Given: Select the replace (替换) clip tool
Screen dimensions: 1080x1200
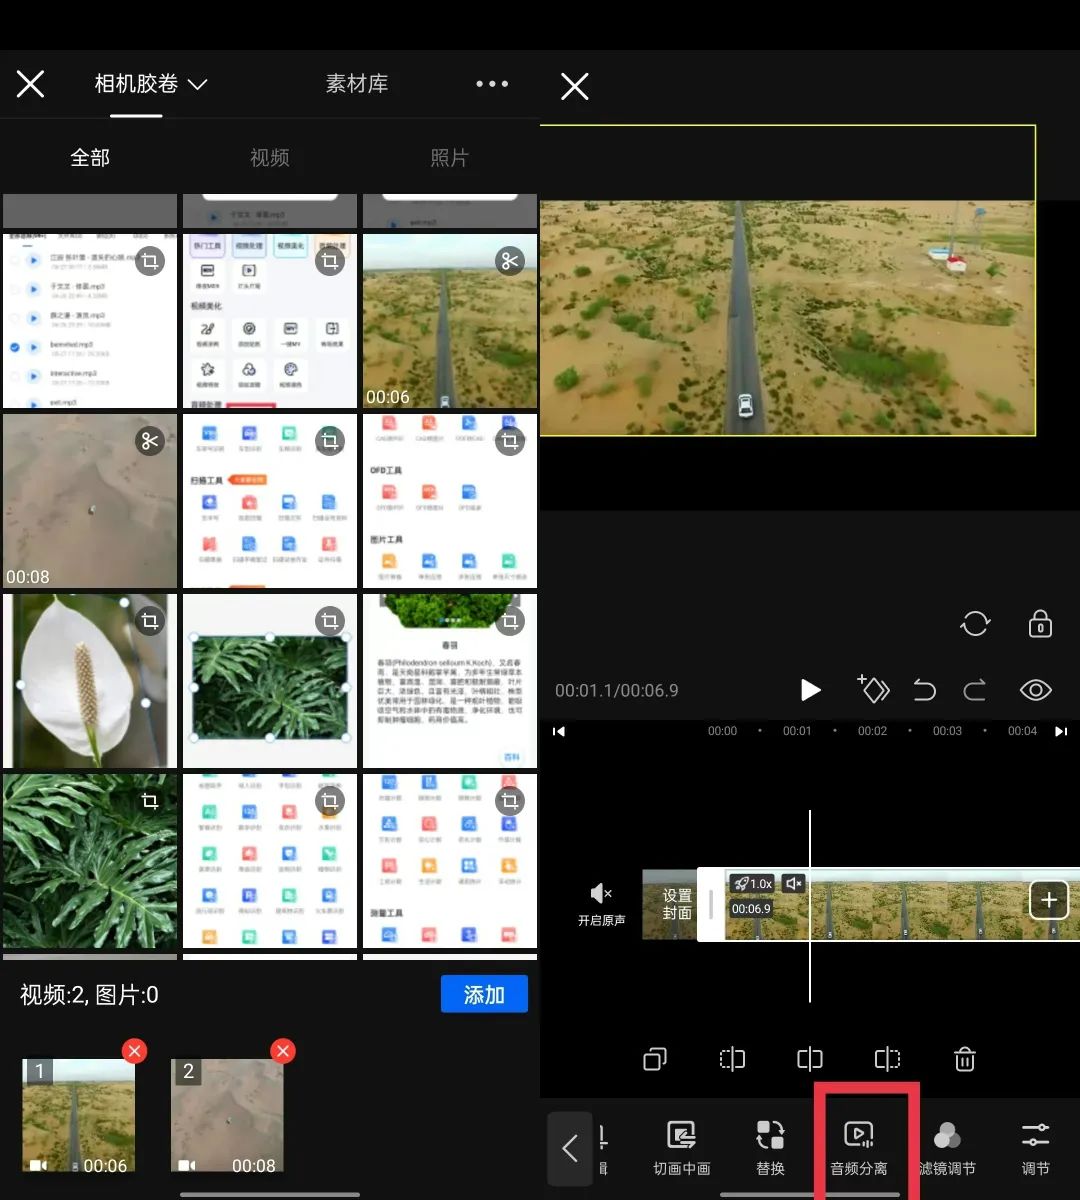Looking at the screenshot, I should click(x=770, y=1145).
